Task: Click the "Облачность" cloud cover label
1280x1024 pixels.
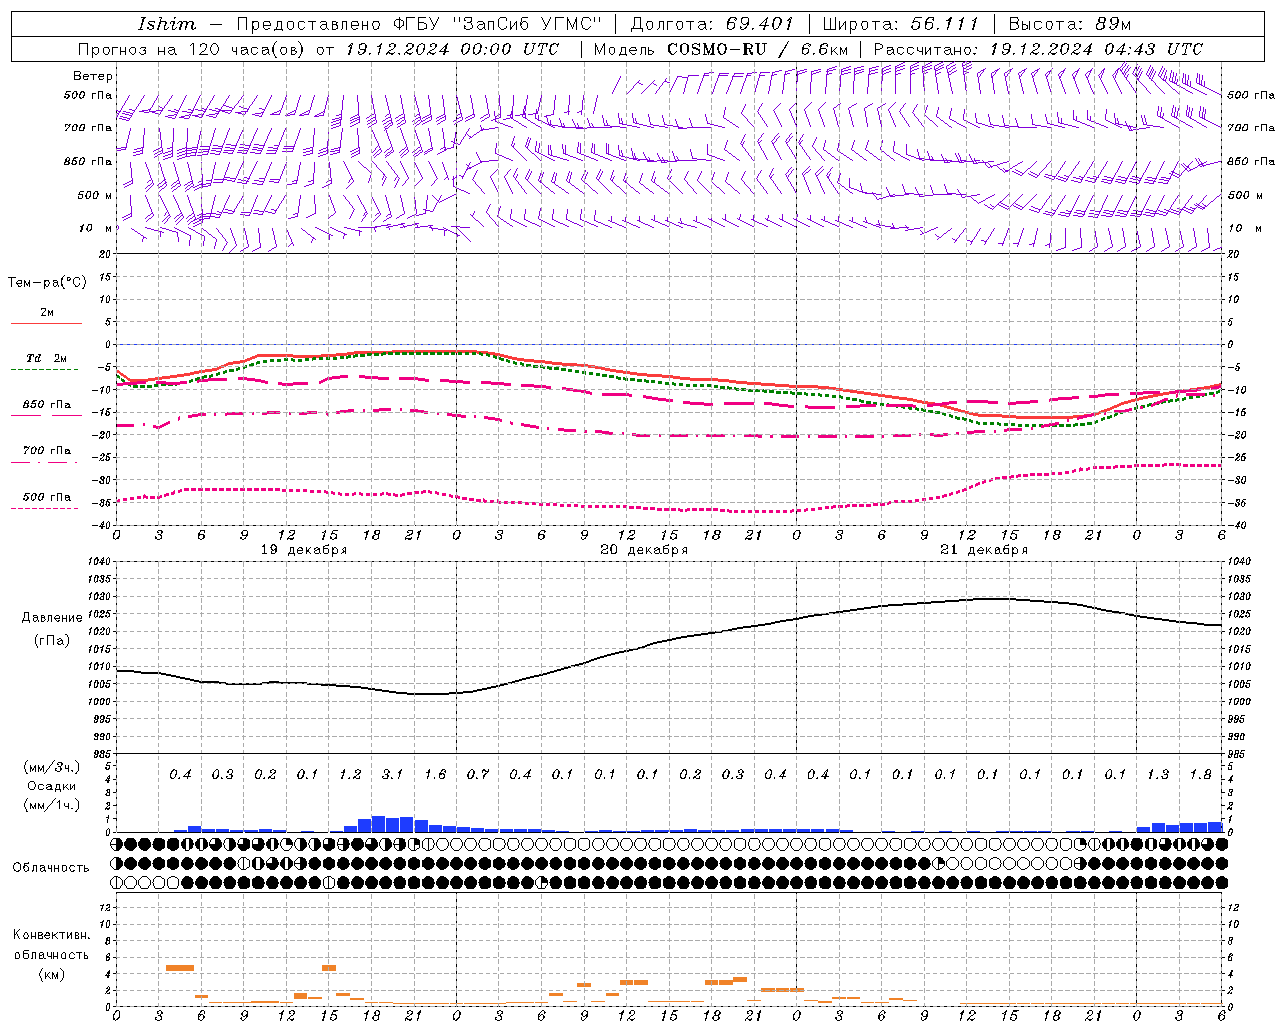Action: [x=51, y=868]
